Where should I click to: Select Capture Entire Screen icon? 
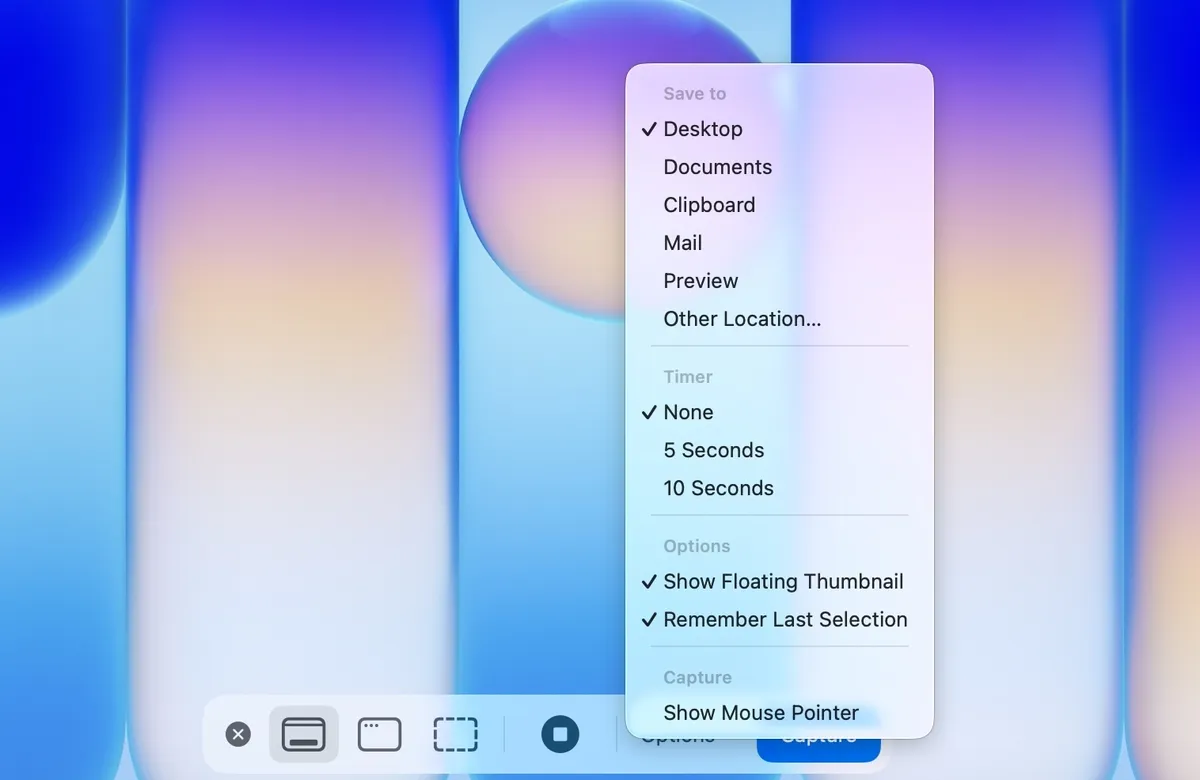304,735
